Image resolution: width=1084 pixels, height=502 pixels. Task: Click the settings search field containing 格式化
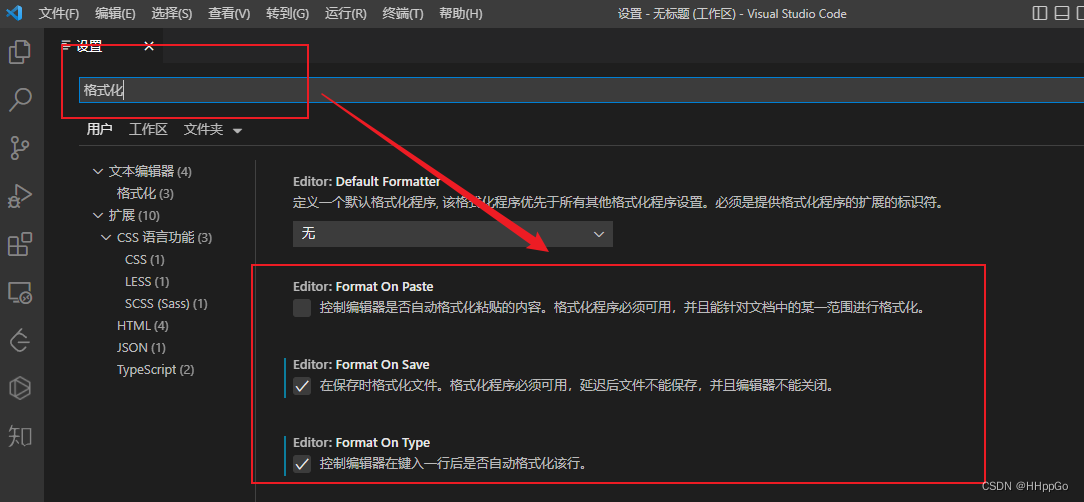click(581, 90)
